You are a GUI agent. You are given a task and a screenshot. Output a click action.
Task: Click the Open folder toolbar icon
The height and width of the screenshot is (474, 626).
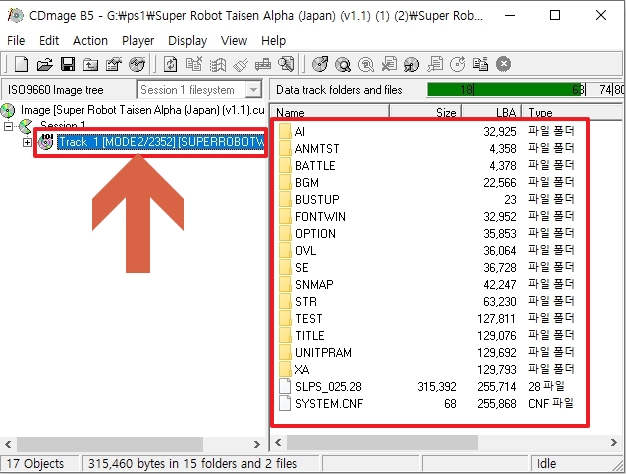pyautogui.click(x=45, y=64)
